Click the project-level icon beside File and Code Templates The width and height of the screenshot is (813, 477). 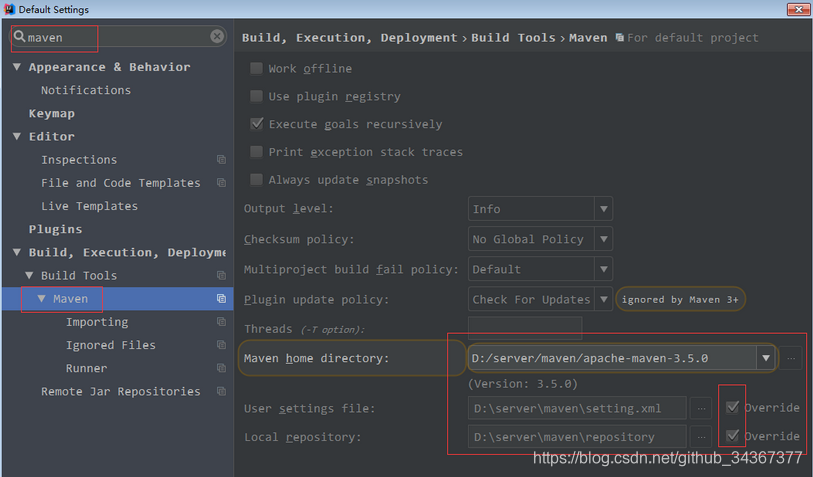221,183
